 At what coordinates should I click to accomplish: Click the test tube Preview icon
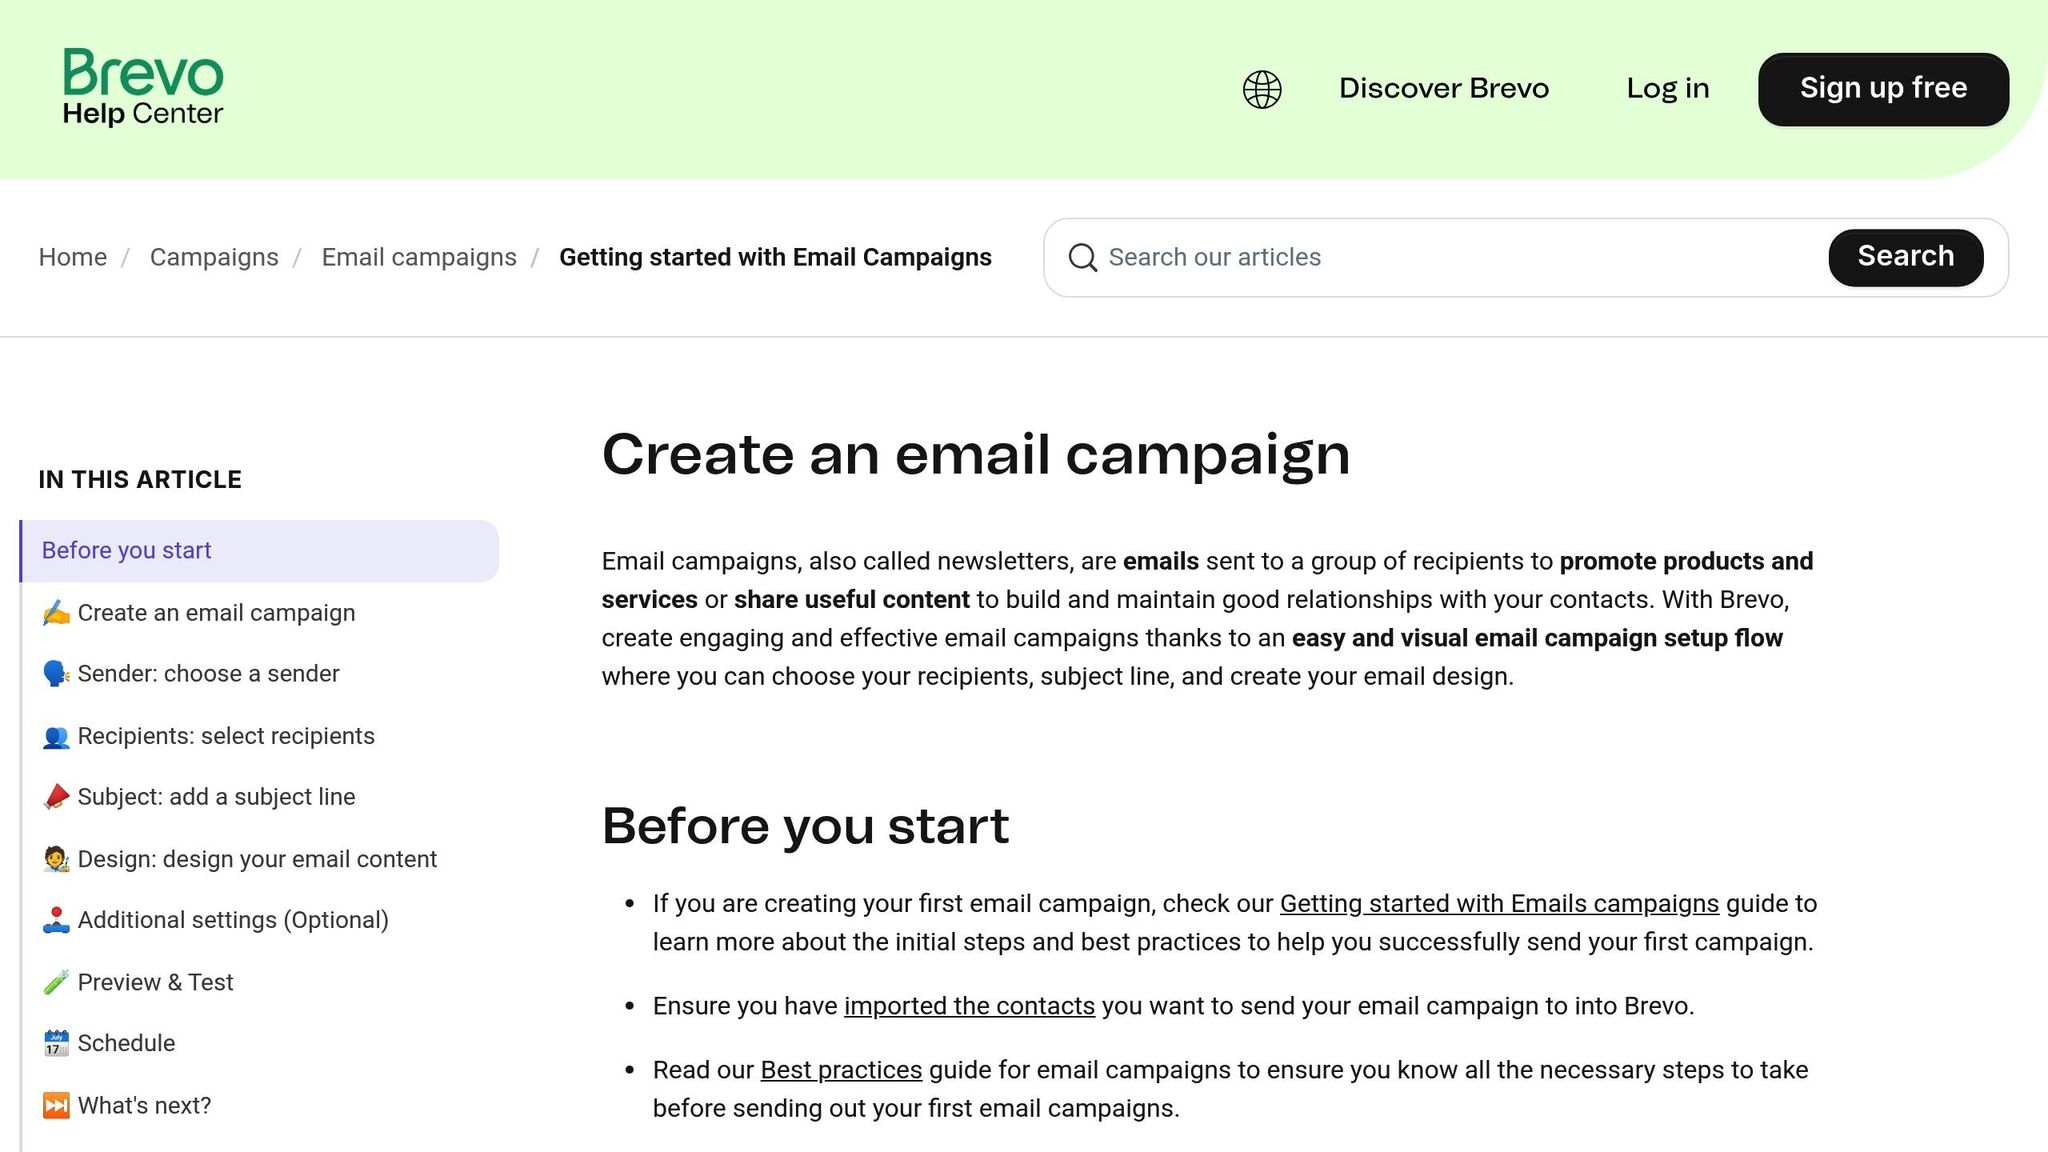56,983
